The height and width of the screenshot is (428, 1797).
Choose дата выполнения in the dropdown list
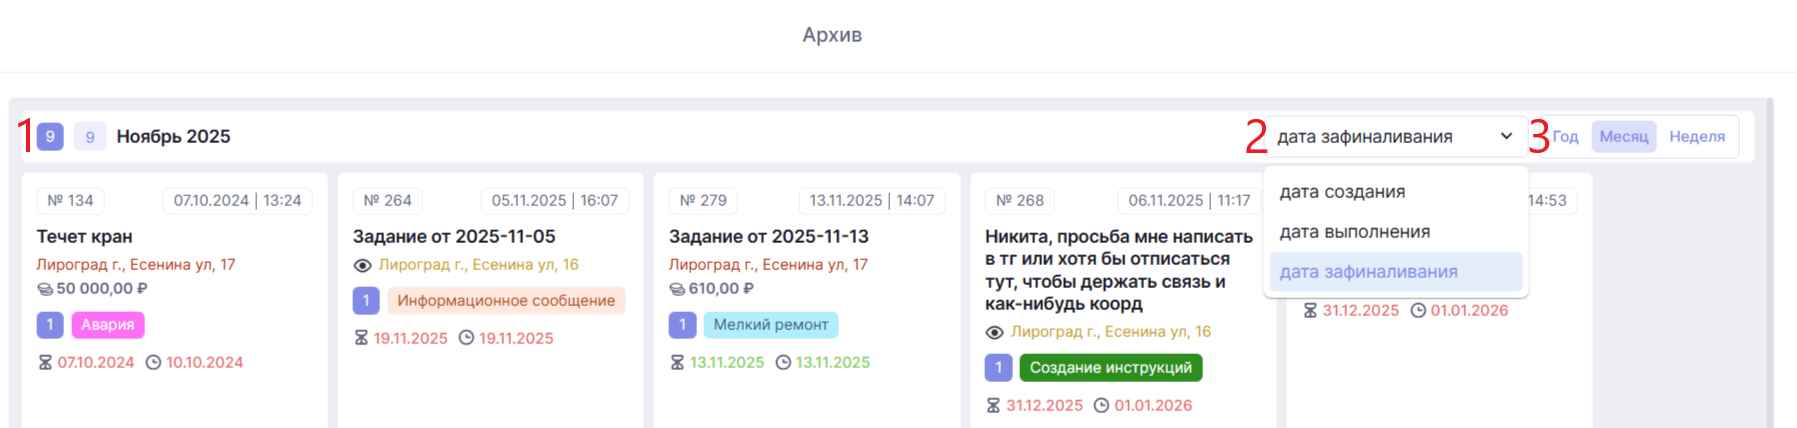tap(1354, 232)
